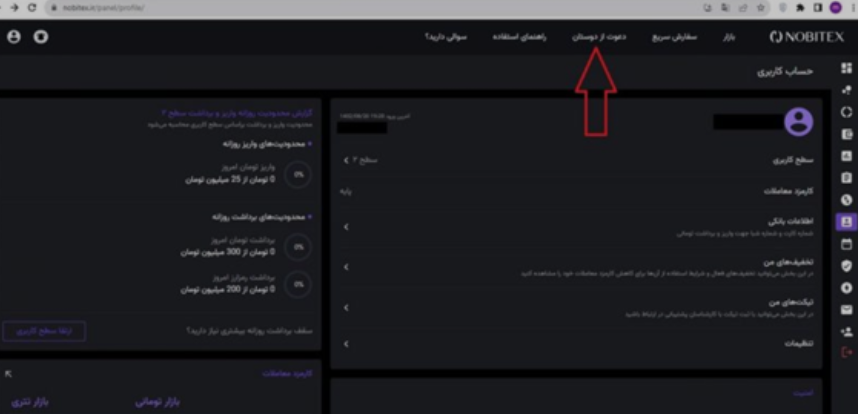Open the dashboard grid icon in sidebar
The width and height of the screenshot is (858, 414).
point(847,68)
